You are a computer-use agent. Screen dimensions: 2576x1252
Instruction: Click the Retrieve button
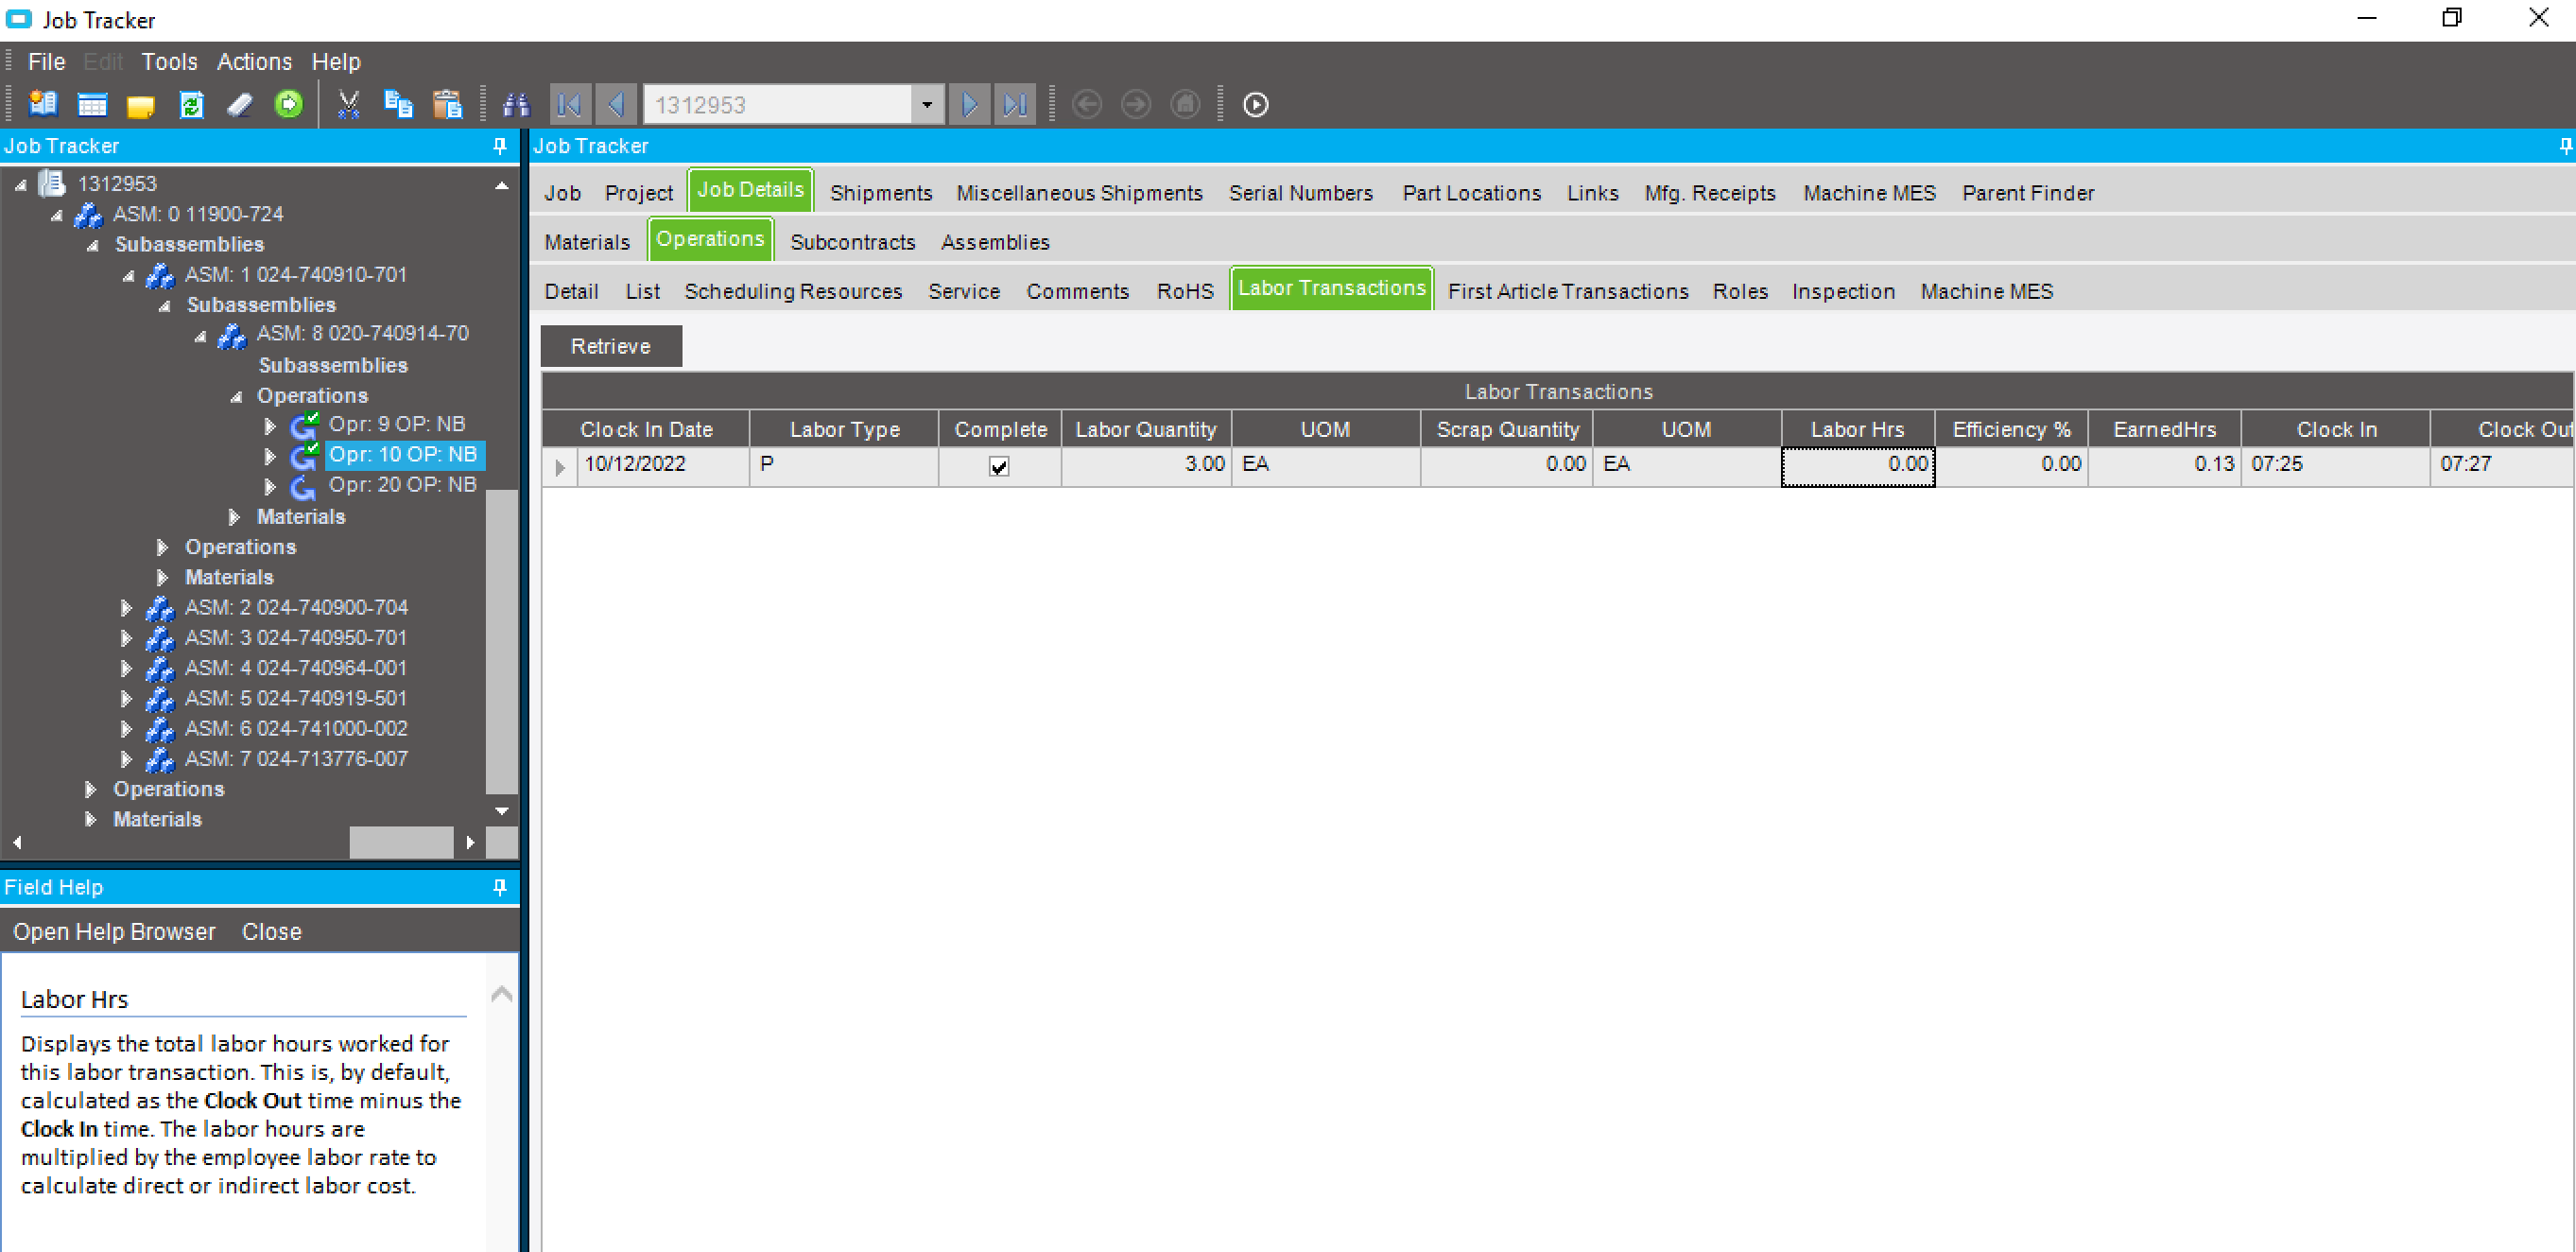[611, 346]
